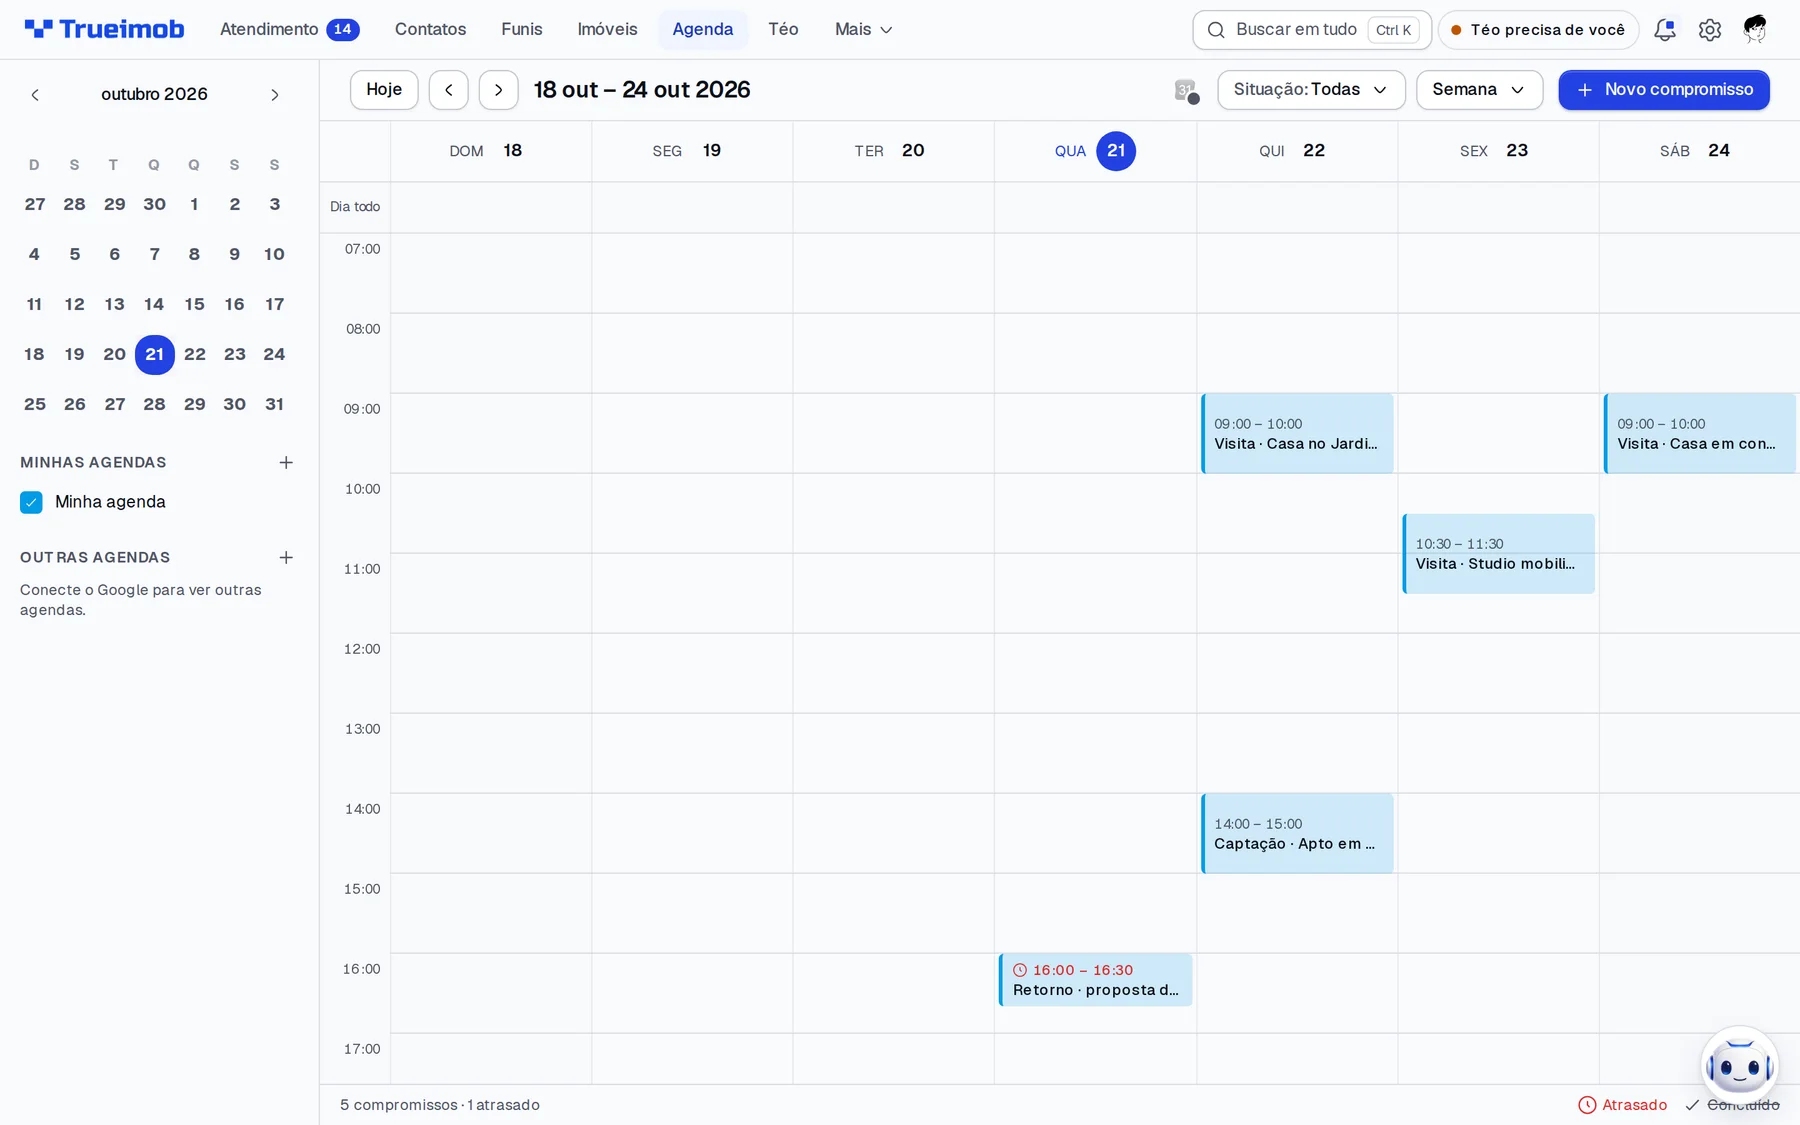Go to next week arrow

[498, 90]
